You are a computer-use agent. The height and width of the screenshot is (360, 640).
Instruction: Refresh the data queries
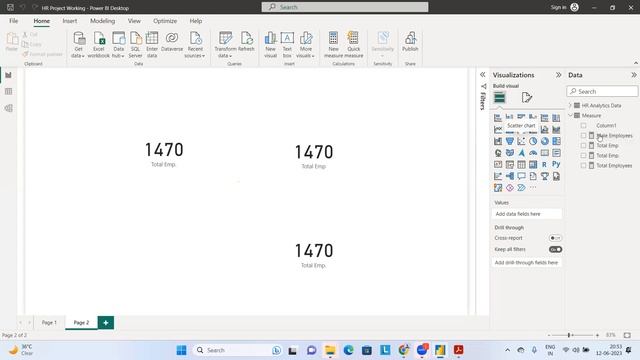tap(246, 42)
